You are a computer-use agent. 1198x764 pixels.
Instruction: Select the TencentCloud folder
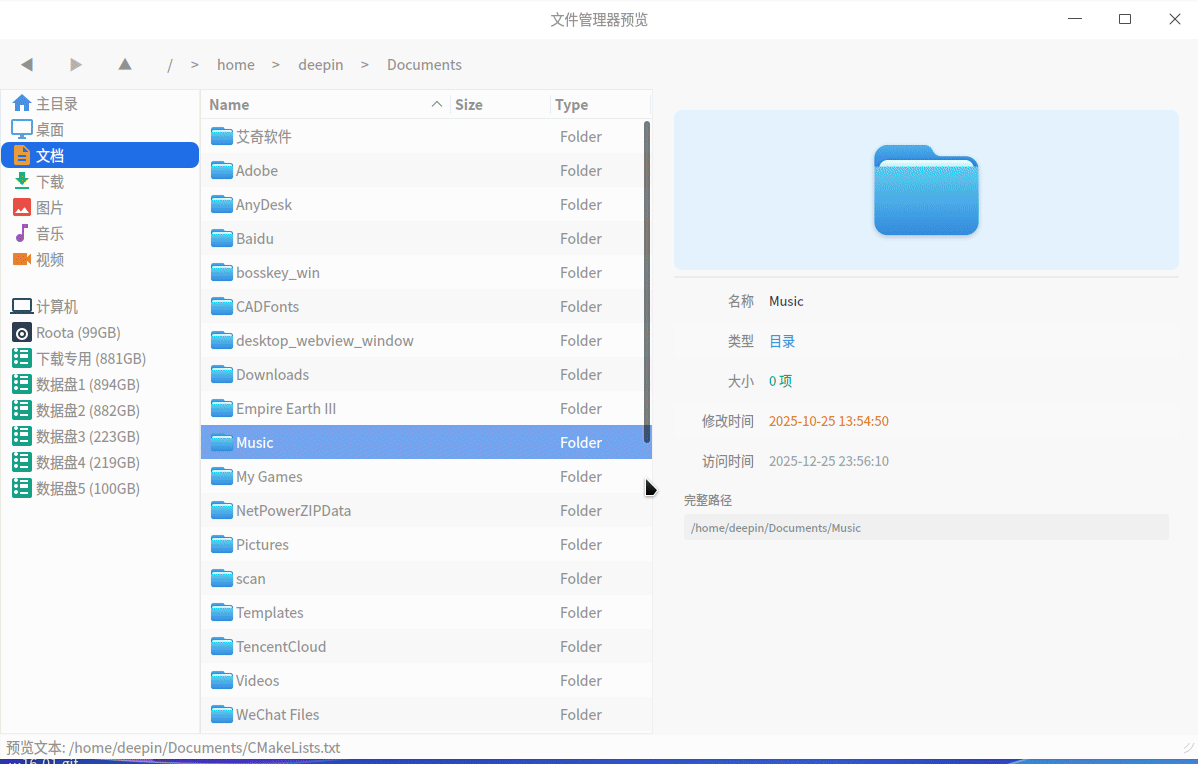pyautogui.click(x=426, y=647)
